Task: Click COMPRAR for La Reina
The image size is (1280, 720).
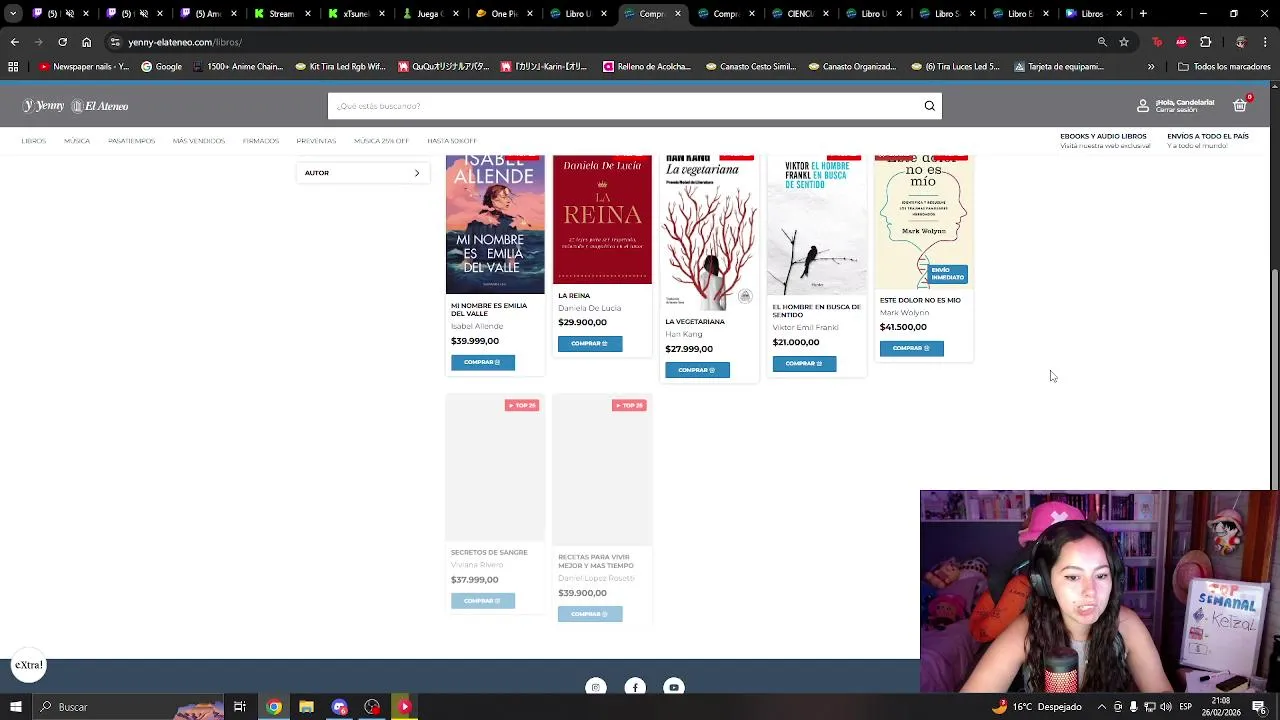Action: coord(590,343)
